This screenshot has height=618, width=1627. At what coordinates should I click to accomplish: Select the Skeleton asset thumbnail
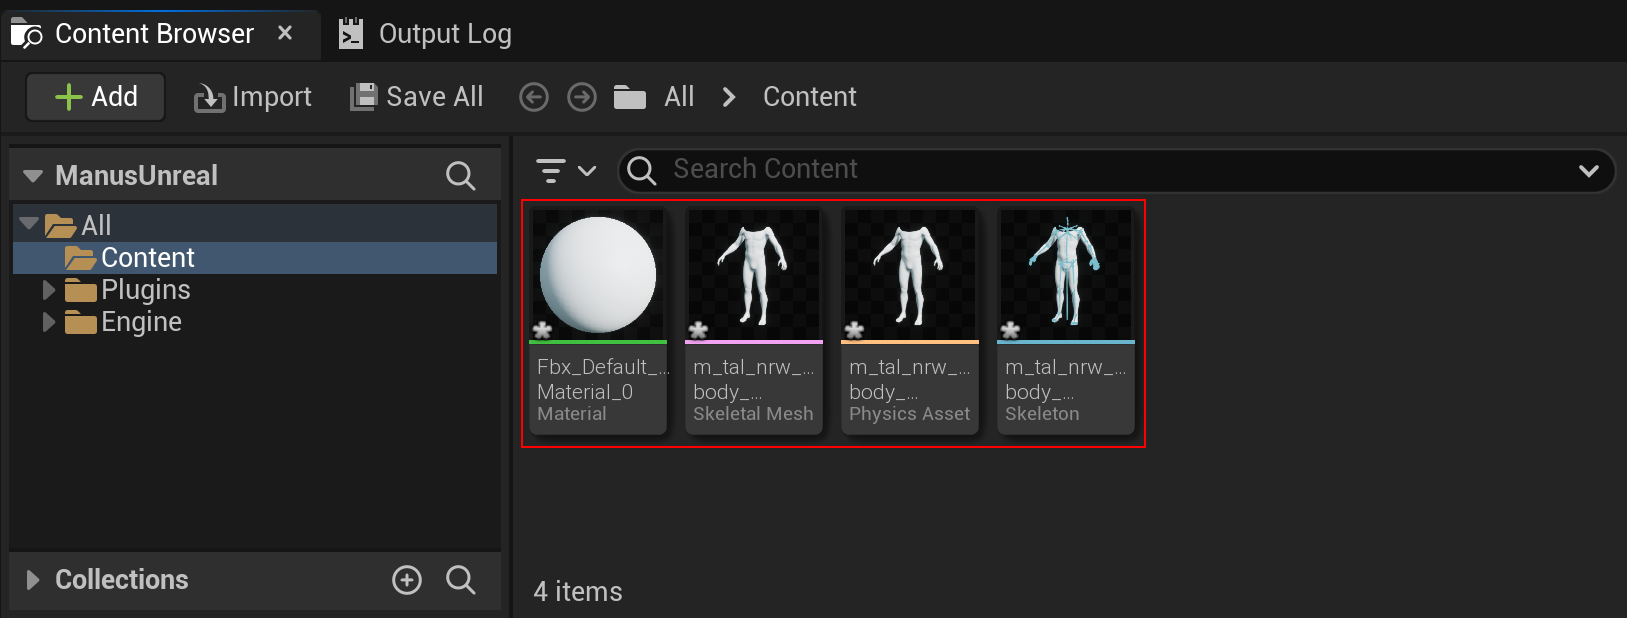click(1066, 275)
